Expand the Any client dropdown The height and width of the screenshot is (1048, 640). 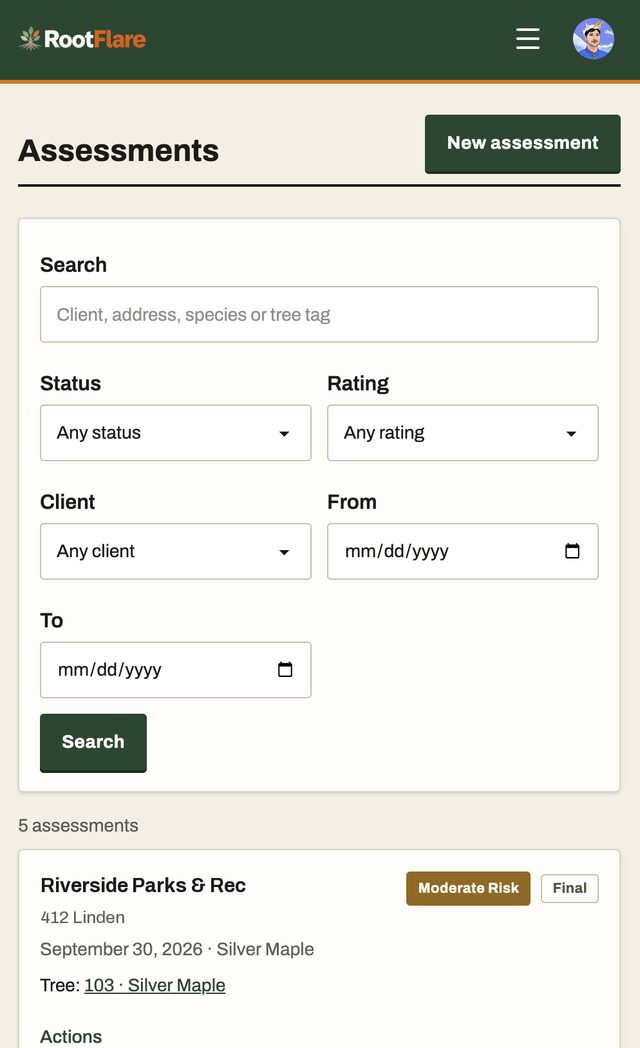pyautogui.click(x=176, y=551)
